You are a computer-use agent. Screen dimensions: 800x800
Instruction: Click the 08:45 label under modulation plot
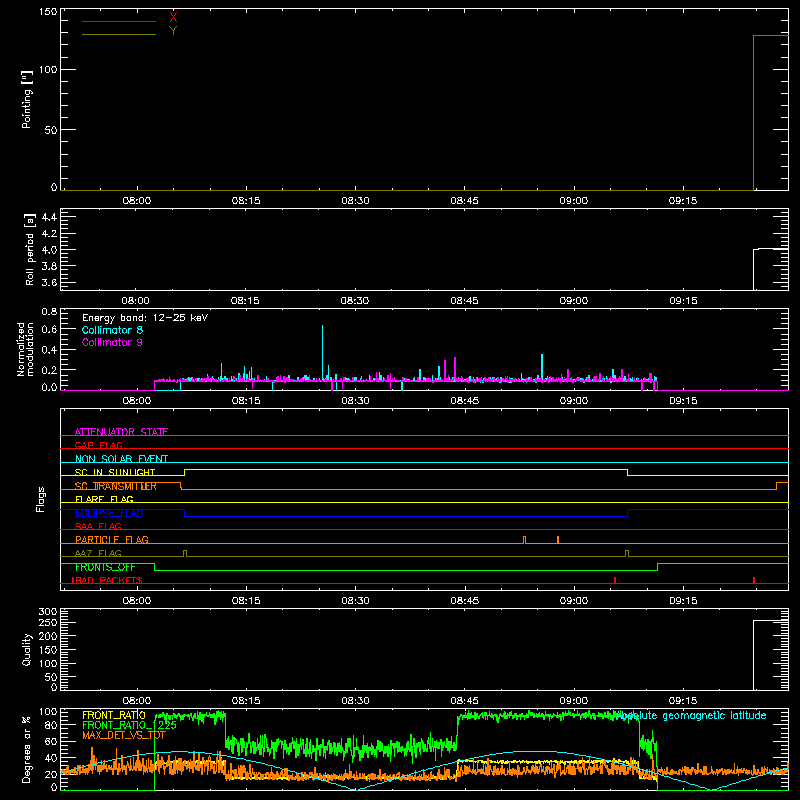click(x=464, y=401)
